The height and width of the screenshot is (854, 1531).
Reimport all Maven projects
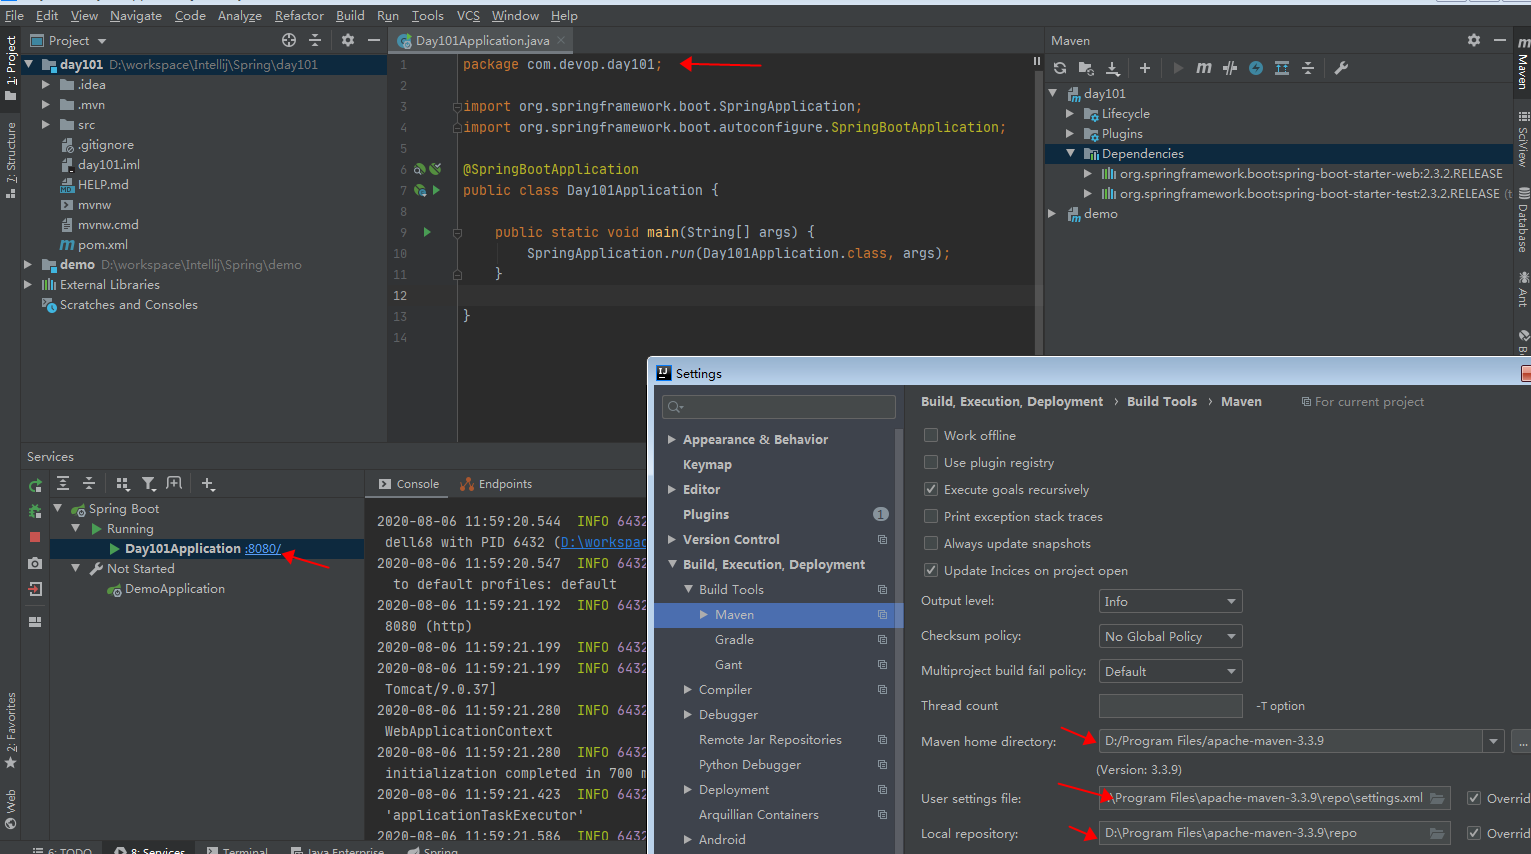1060,68
